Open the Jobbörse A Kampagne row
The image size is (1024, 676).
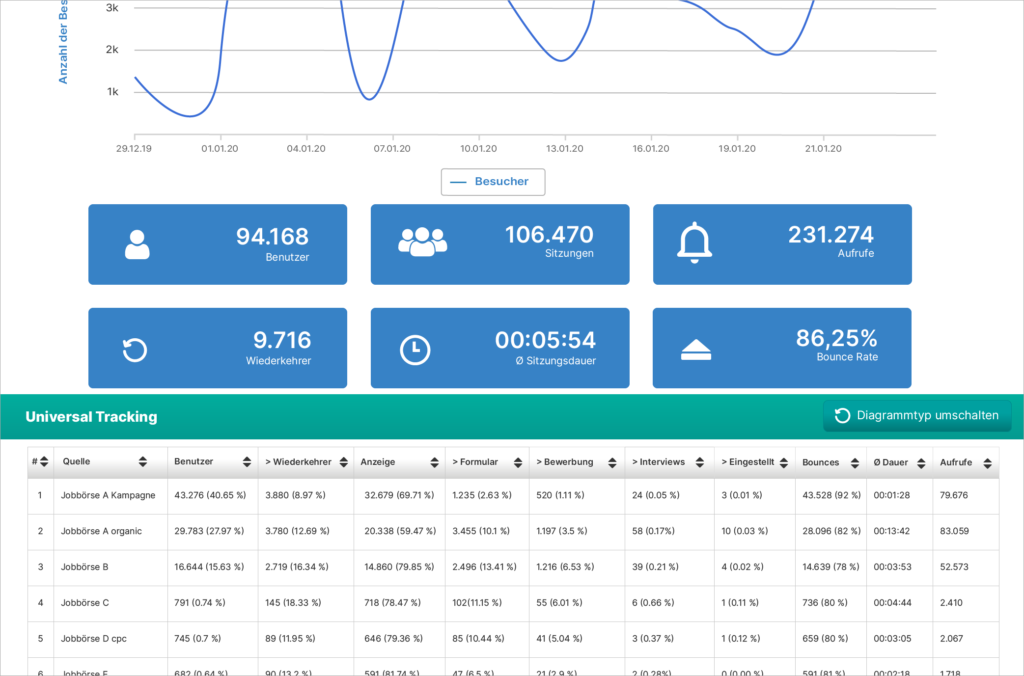tap(513, 495)
